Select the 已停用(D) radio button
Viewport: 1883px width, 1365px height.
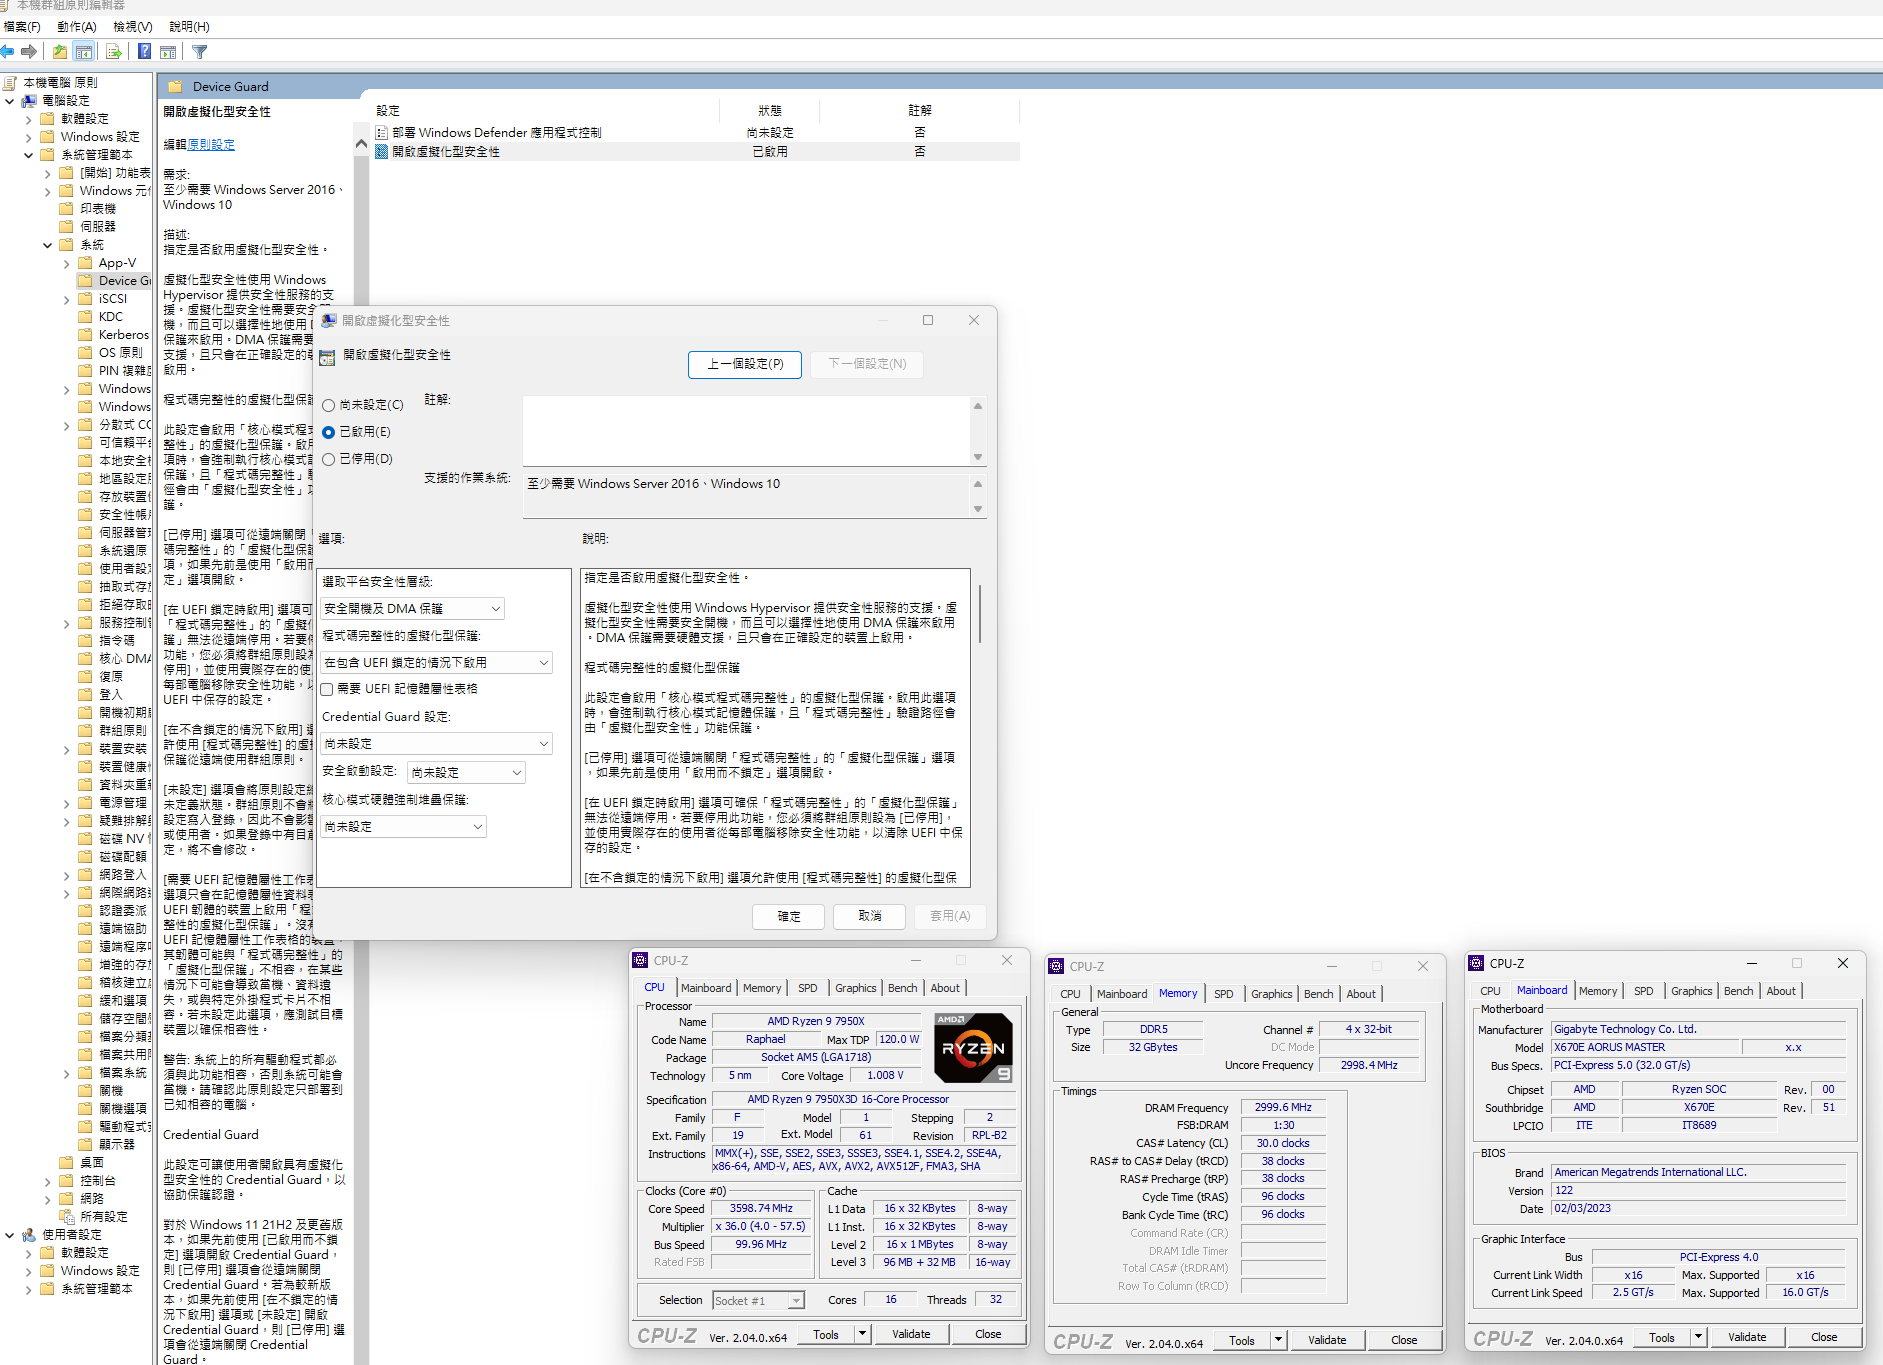pyautogui.click(x=328, y=460)
